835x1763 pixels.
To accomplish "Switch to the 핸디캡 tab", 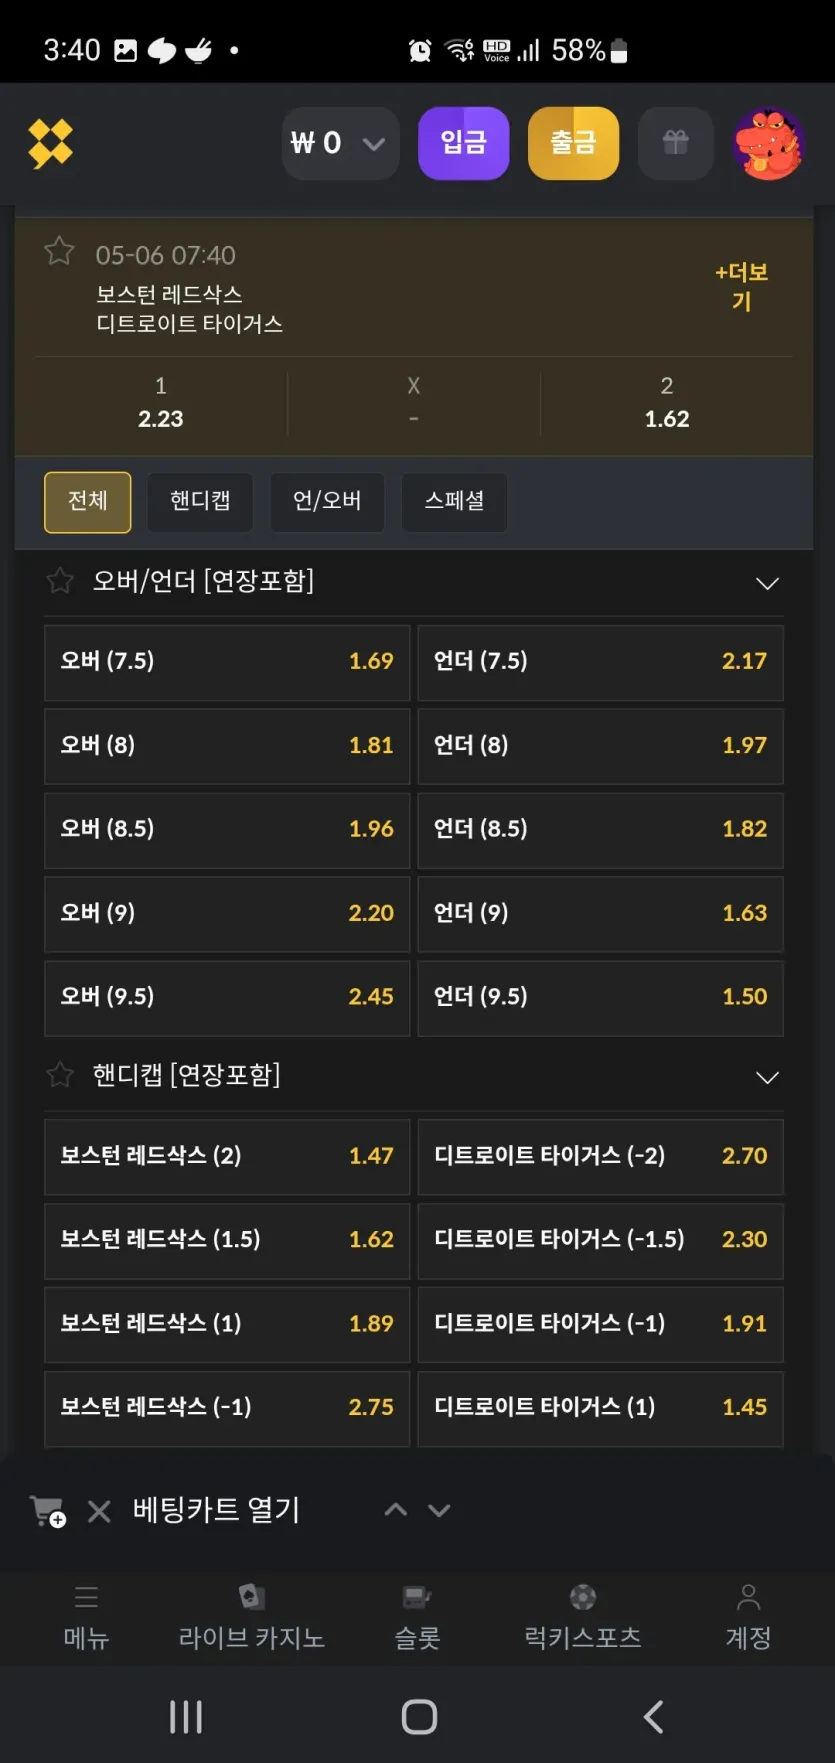I will 200,501.
